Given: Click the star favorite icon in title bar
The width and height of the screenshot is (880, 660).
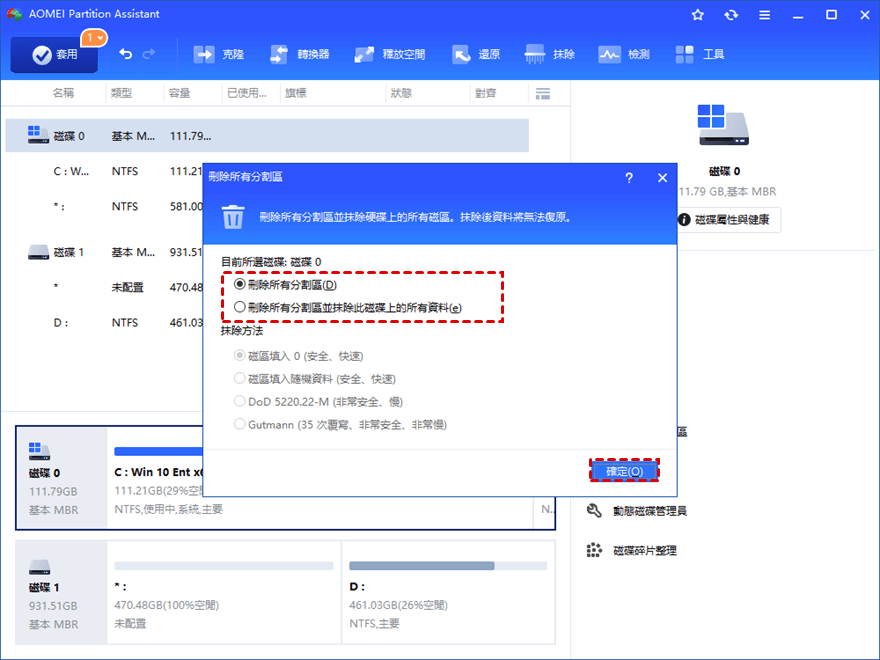Looking at the screenshot, I should [x=698, y=15].
